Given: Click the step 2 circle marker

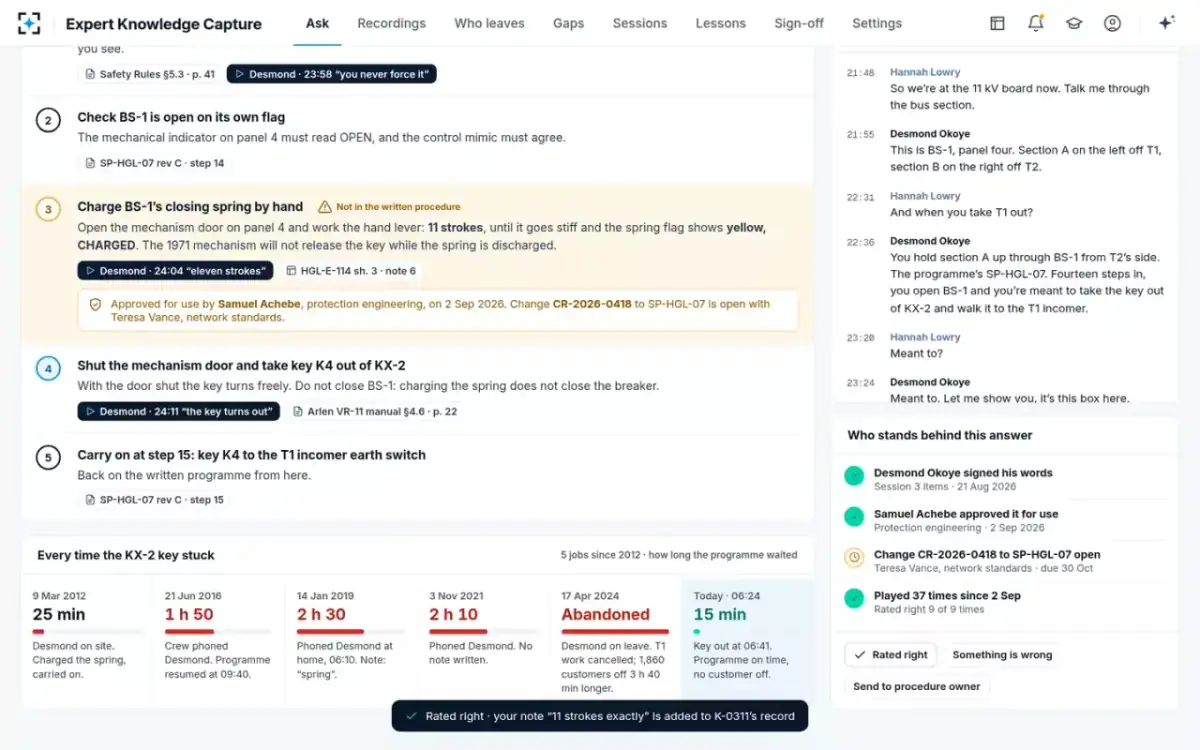Looking at the screenshot, I should click(48, 121).
